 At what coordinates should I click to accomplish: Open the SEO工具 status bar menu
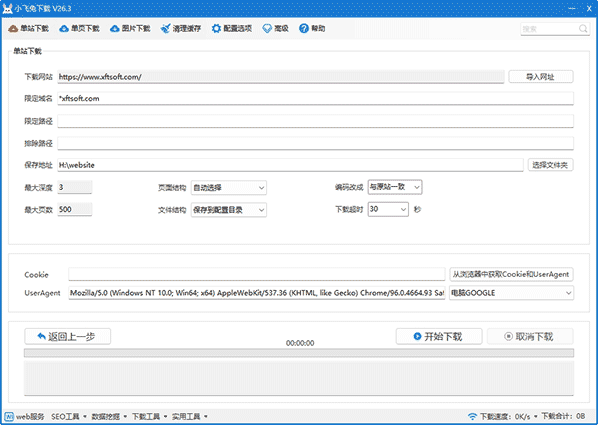tap(69, 416)
